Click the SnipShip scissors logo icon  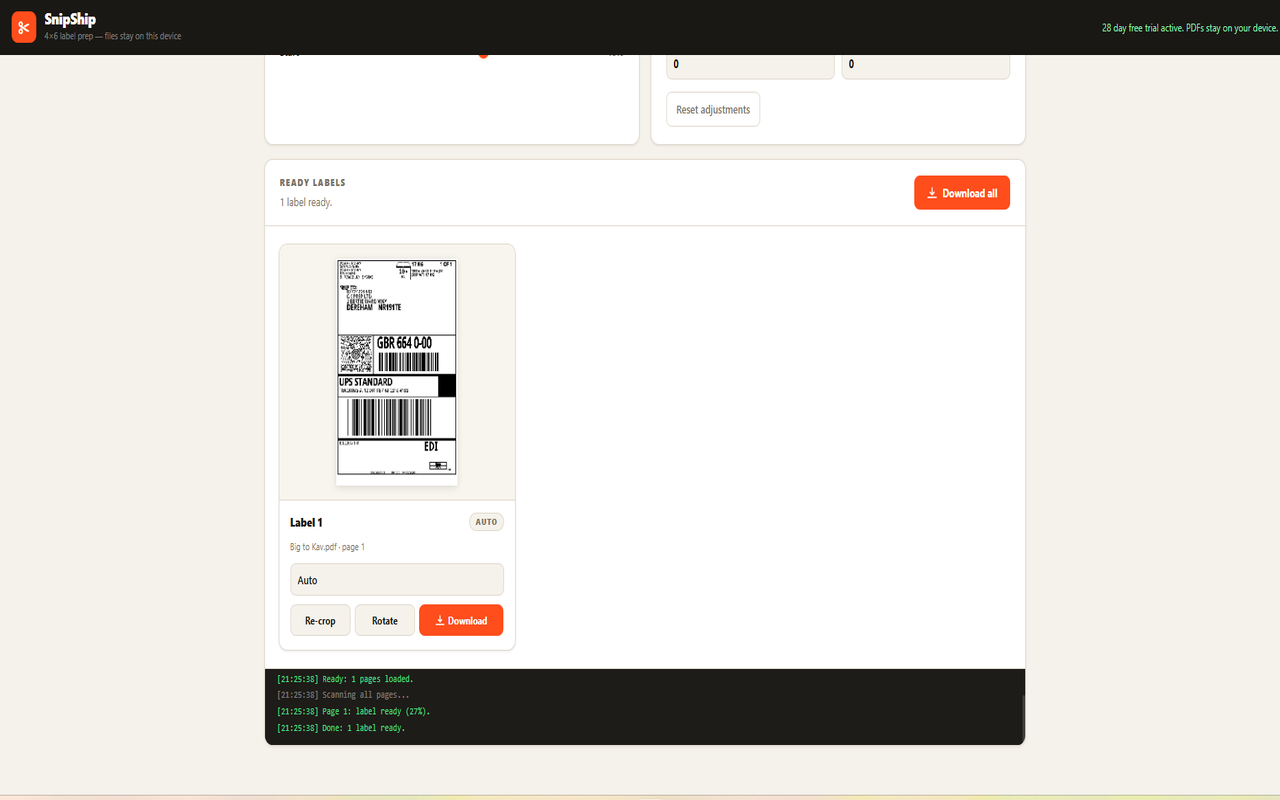tap(24, 27)
